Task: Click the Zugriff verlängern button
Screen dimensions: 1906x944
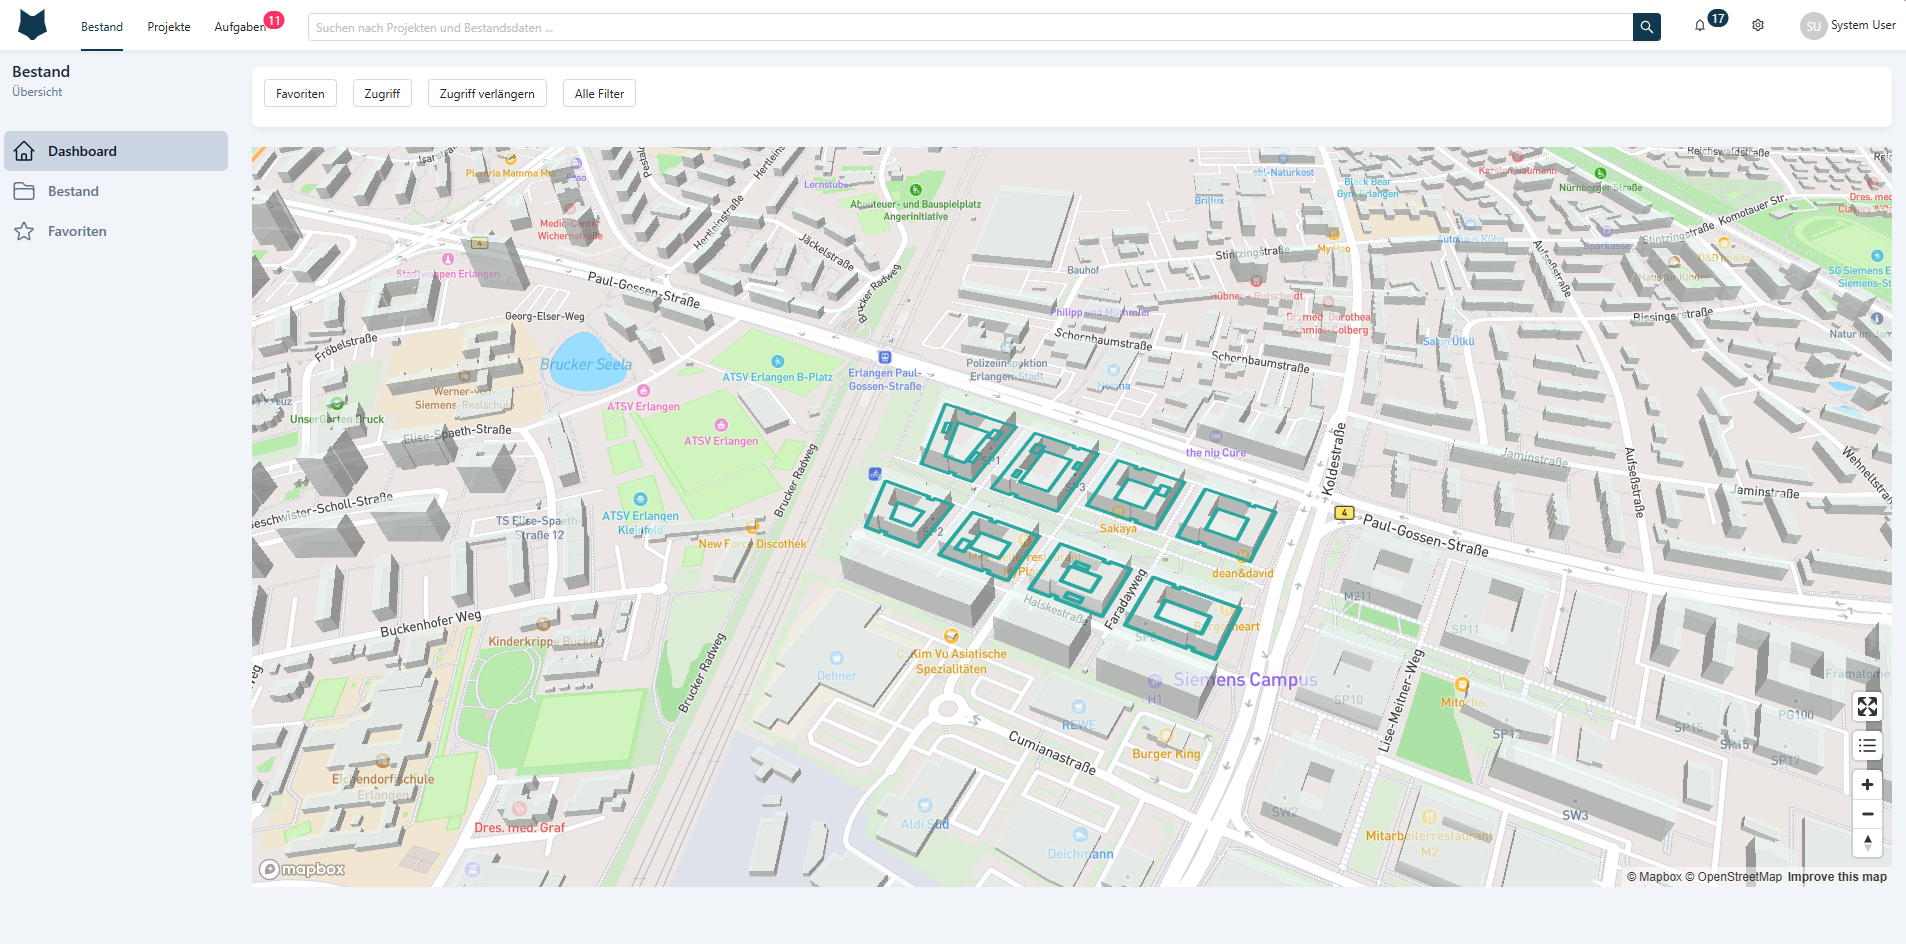Action: 487,94
